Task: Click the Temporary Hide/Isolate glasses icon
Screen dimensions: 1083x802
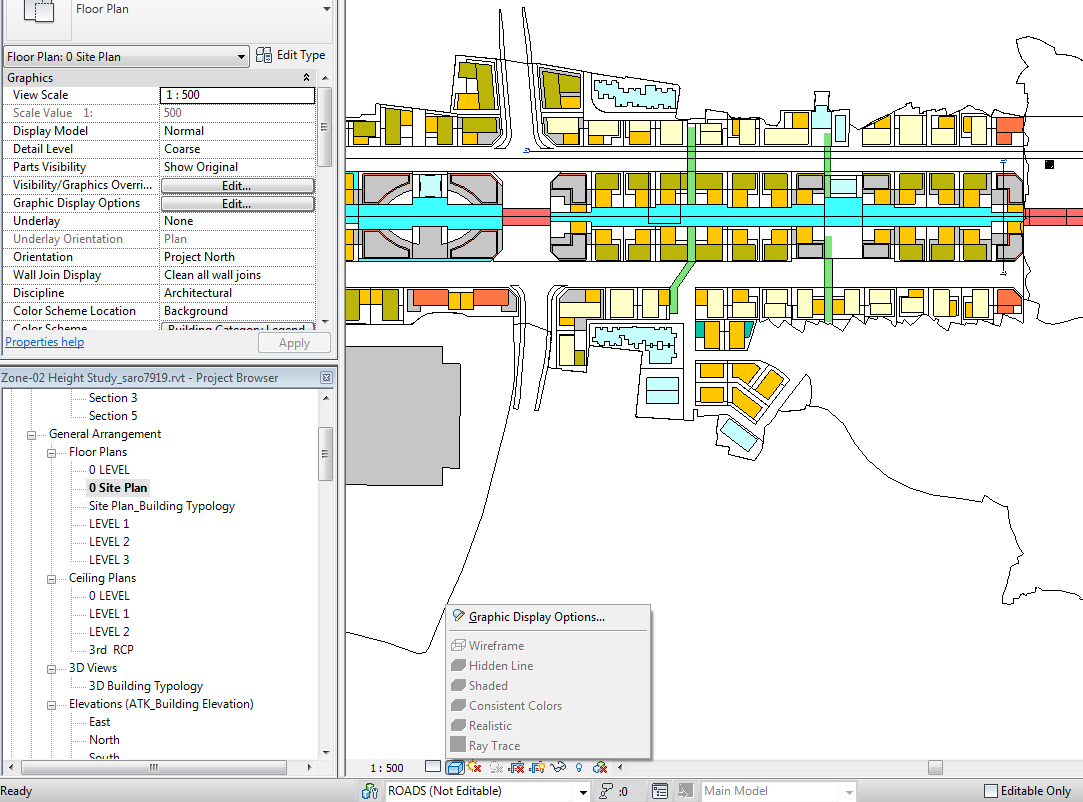Action: 558,767
